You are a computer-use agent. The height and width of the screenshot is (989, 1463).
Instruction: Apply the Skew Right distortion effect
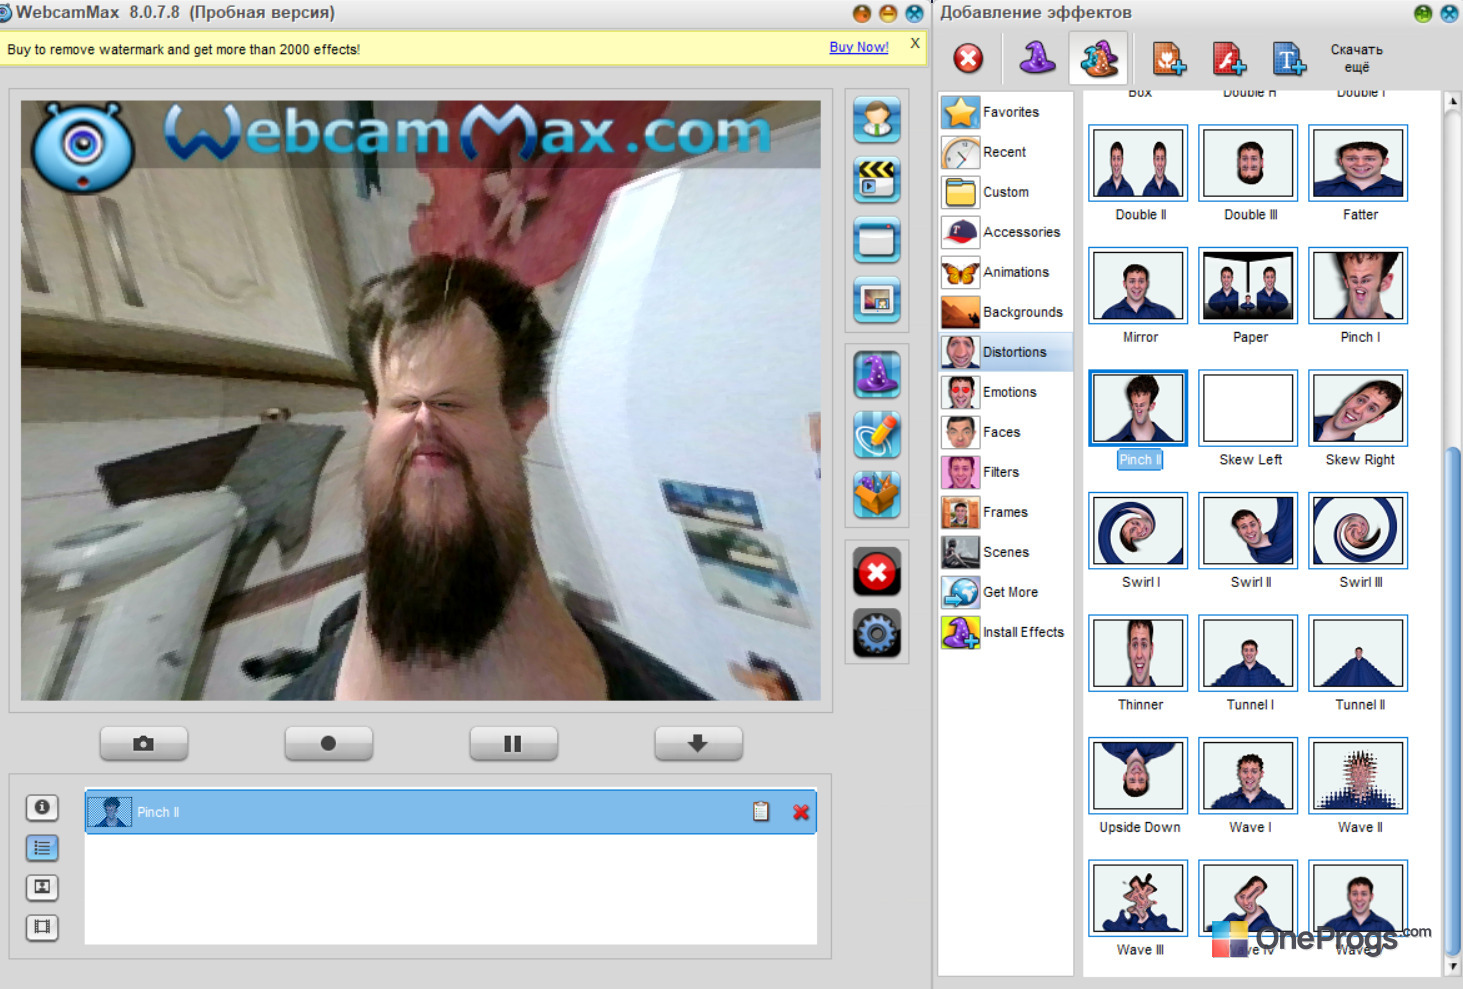point(1359,408)
